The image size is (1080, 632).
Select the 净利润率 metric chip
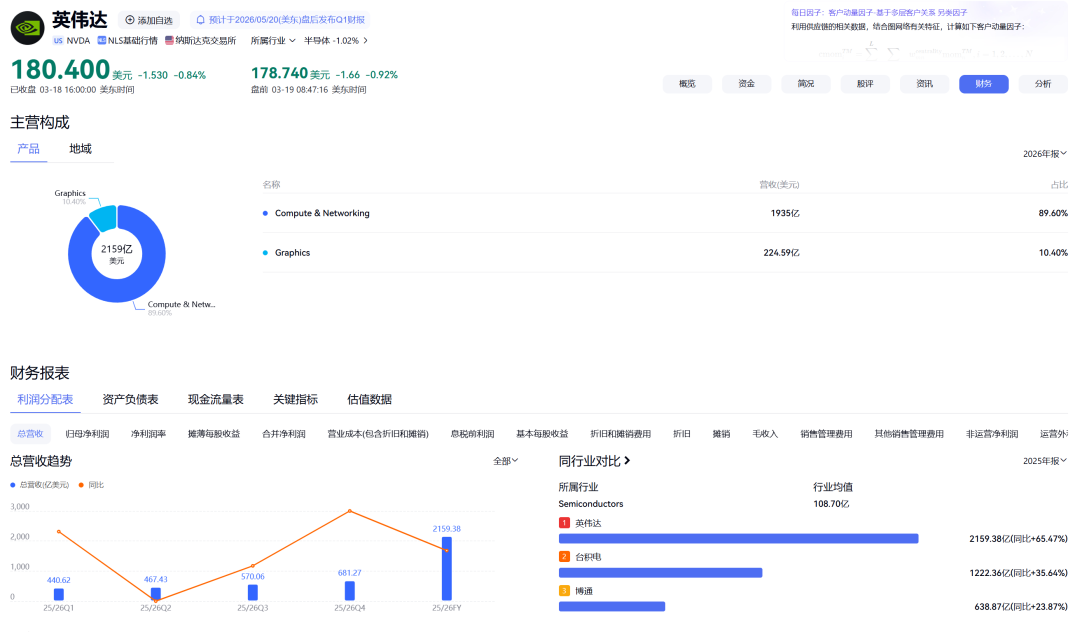(148, 434)
